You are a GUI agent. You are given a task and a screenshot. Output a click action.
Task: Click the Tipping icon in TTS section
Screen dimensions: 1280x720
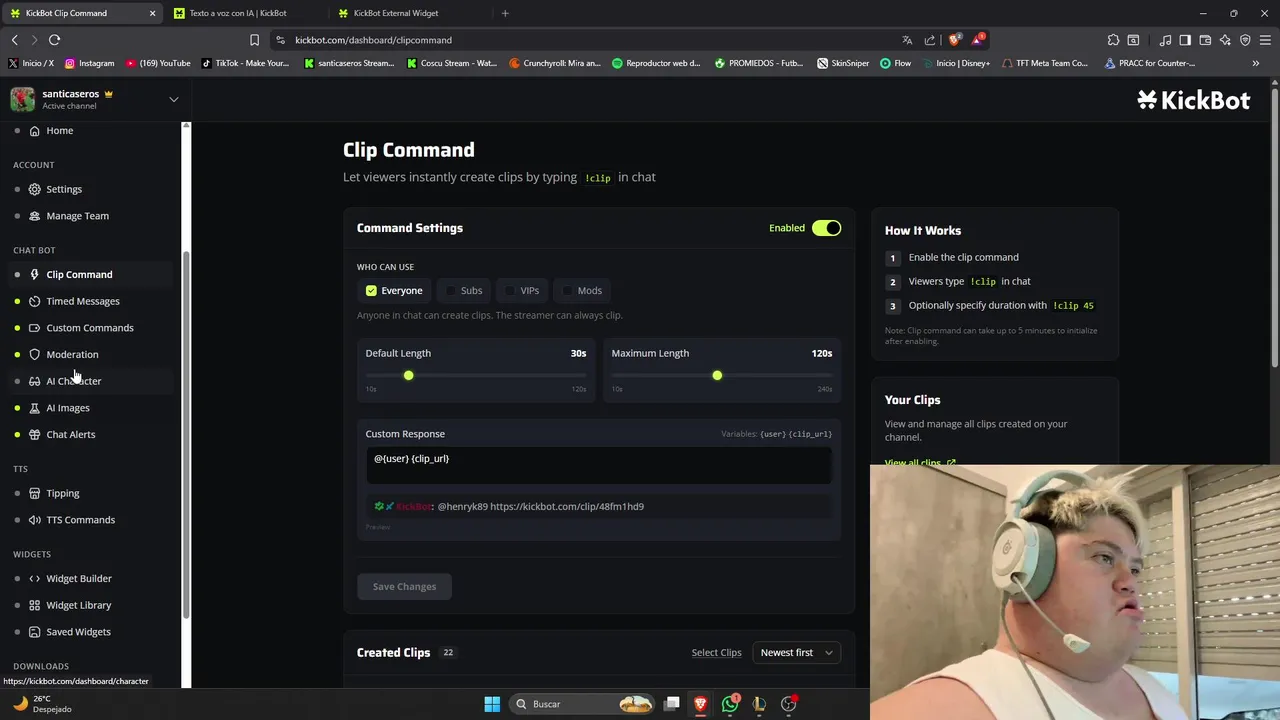[35, 493]
